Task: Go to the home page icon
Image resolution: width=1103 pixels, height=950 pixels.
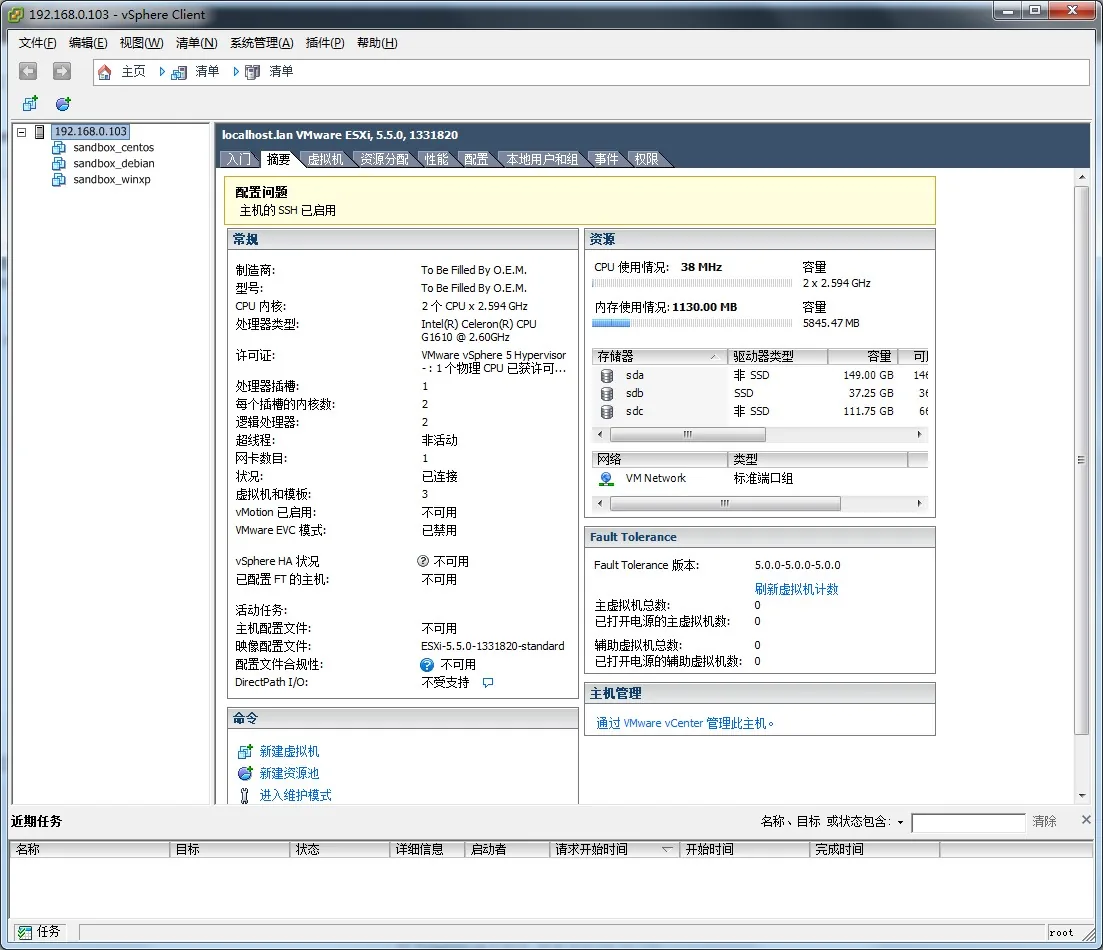Action: point(104,72)
